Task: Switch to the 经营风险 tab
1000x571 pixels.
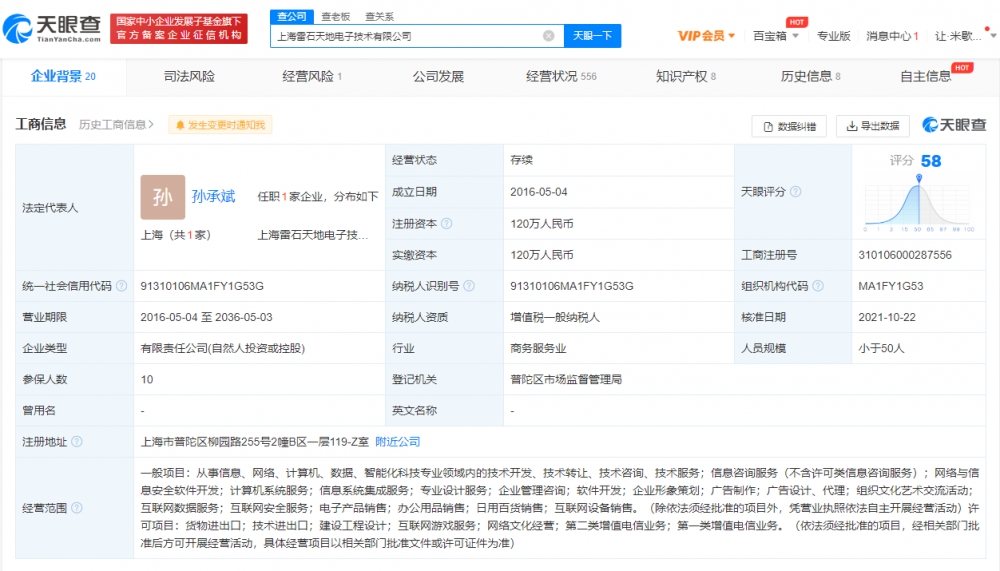Action: click(x=312, y=77)
